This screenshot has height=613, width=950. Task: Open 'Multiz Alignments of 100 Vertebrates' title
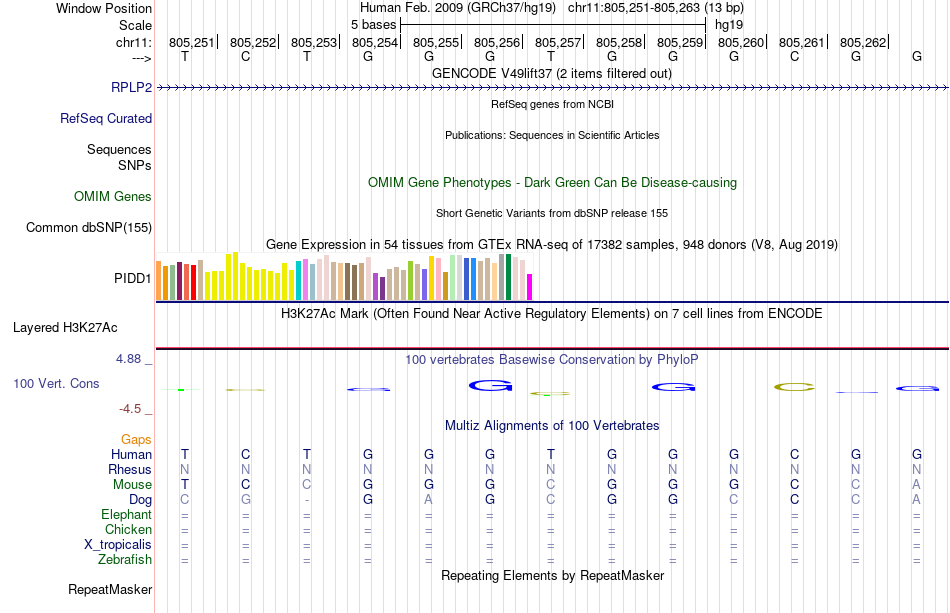(x=552, y=425)
